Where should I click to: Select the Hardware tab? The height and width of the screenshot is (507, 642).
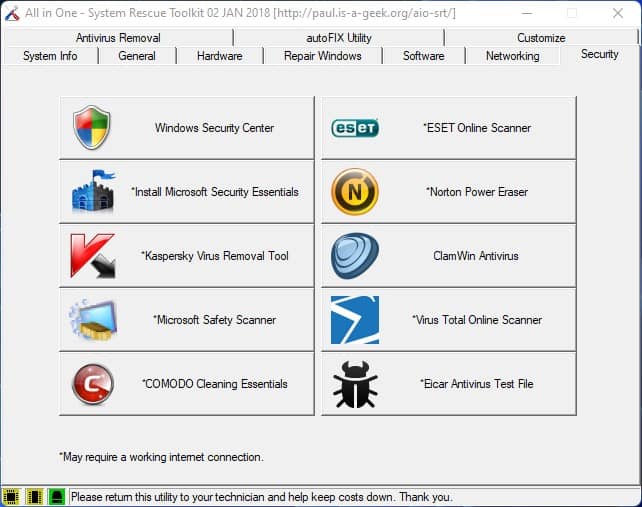[219, 56]
